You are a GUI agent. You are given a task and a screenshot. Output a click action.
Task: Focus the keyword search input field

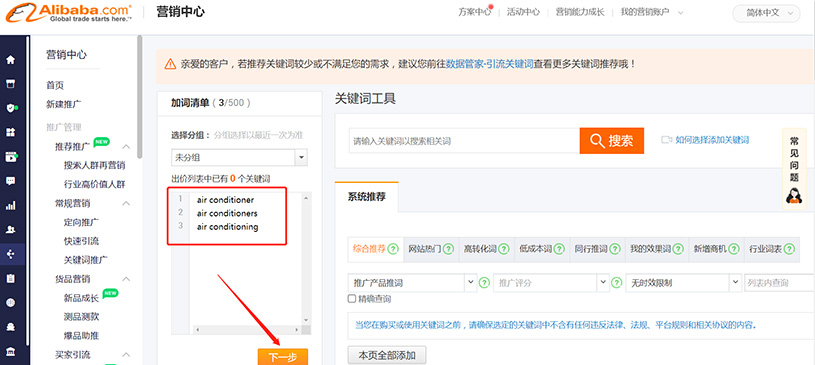click(464, 141)
